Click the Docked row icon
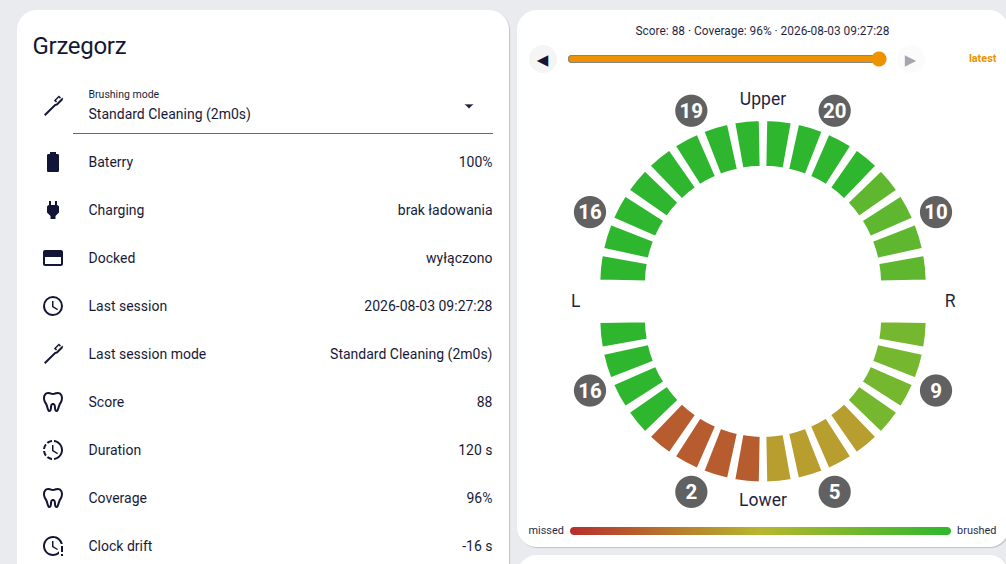The height and width of the screenshot is (564, 1006). [x=53, y=258]
